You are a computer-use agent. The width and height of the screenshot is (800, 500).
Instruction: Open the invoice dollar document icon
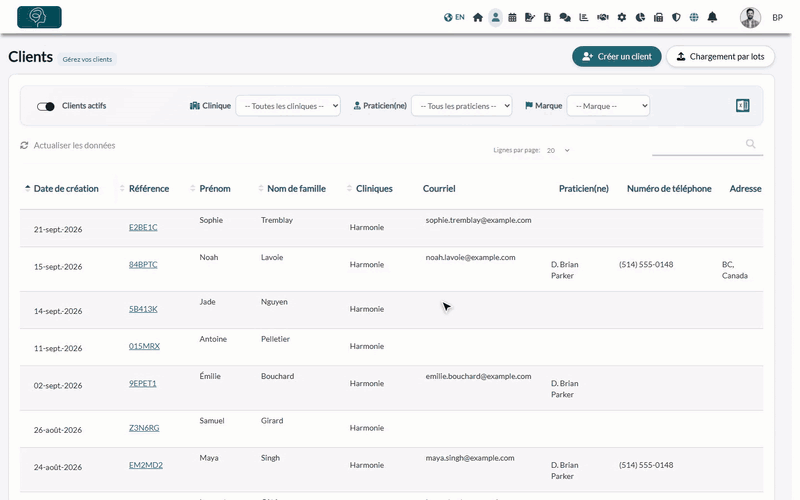(x=547, y=17)
